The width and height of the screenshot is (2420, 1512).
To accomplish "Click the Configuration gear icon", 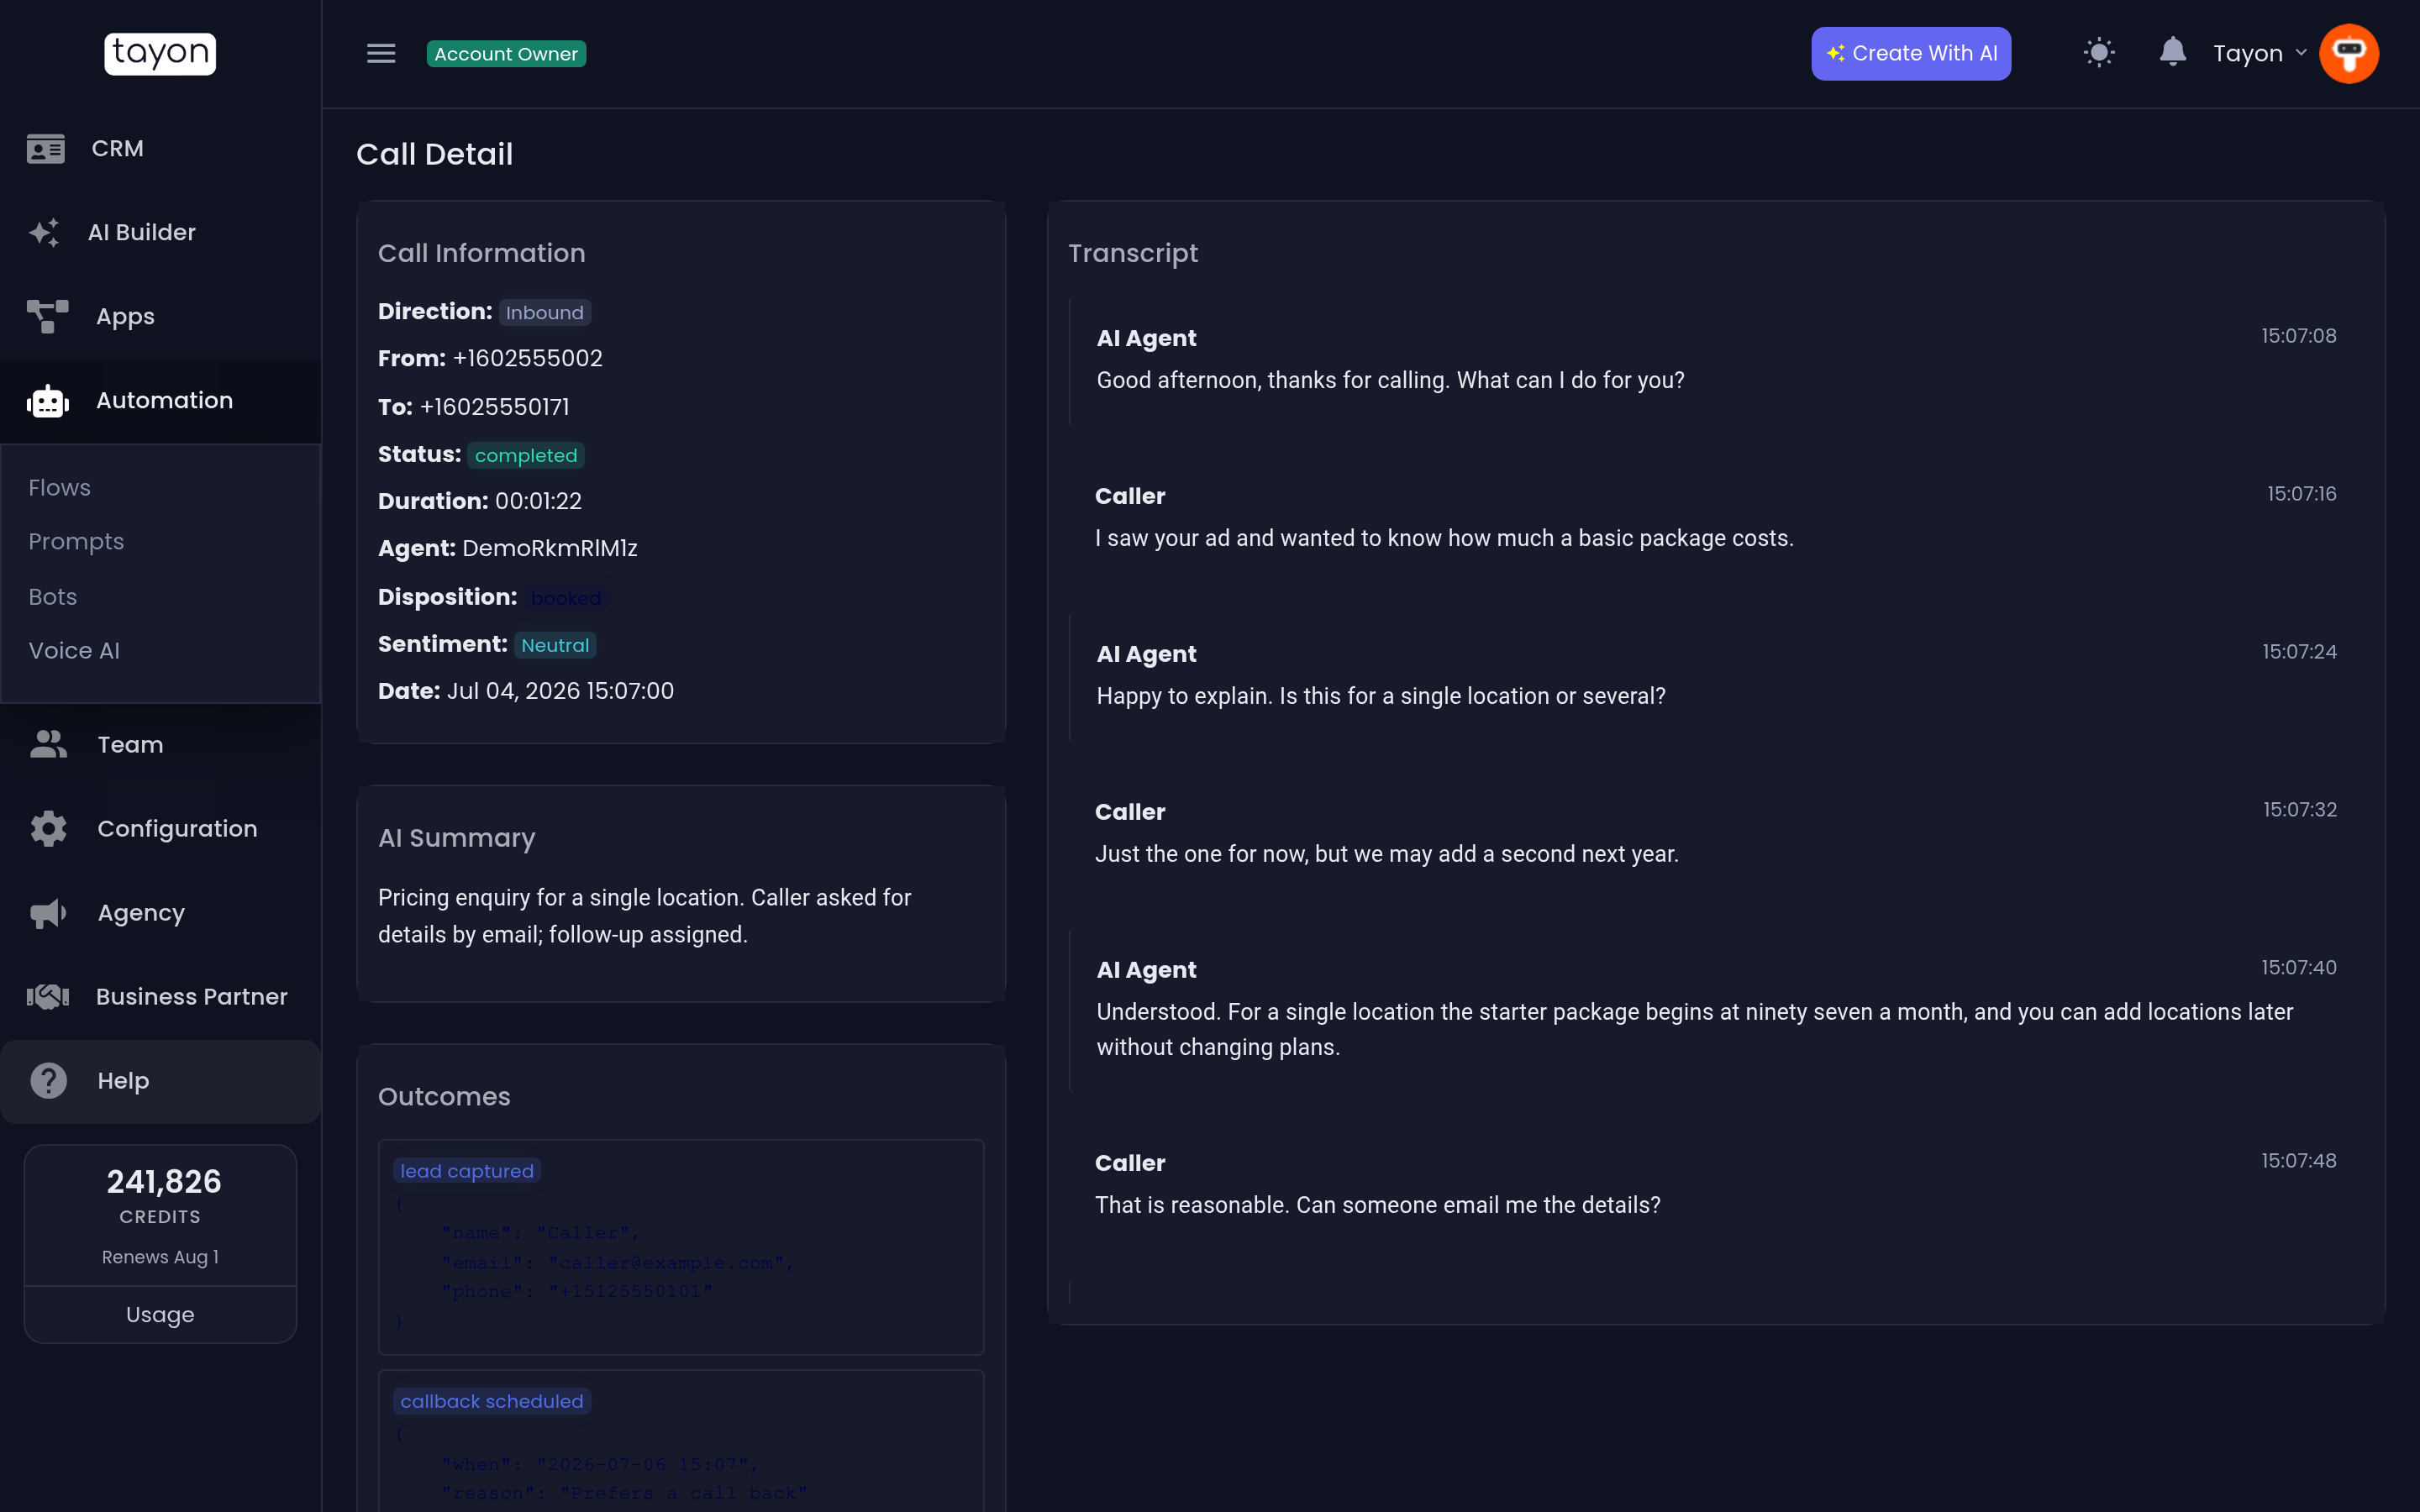I will (48, 828).
